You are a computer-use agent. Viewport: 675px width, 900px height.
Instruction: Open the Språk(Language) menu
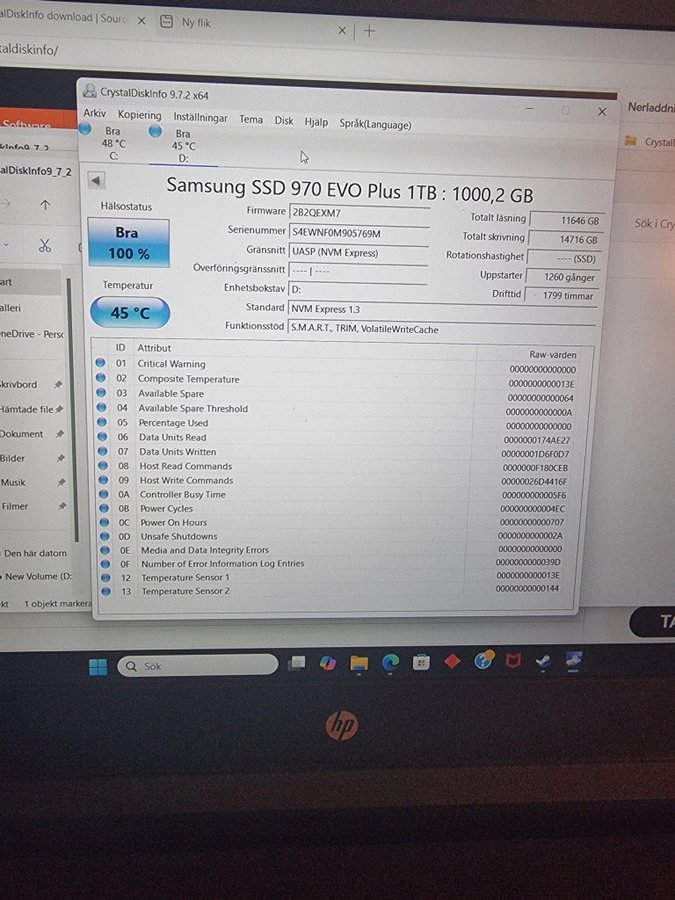pos(375,124)
